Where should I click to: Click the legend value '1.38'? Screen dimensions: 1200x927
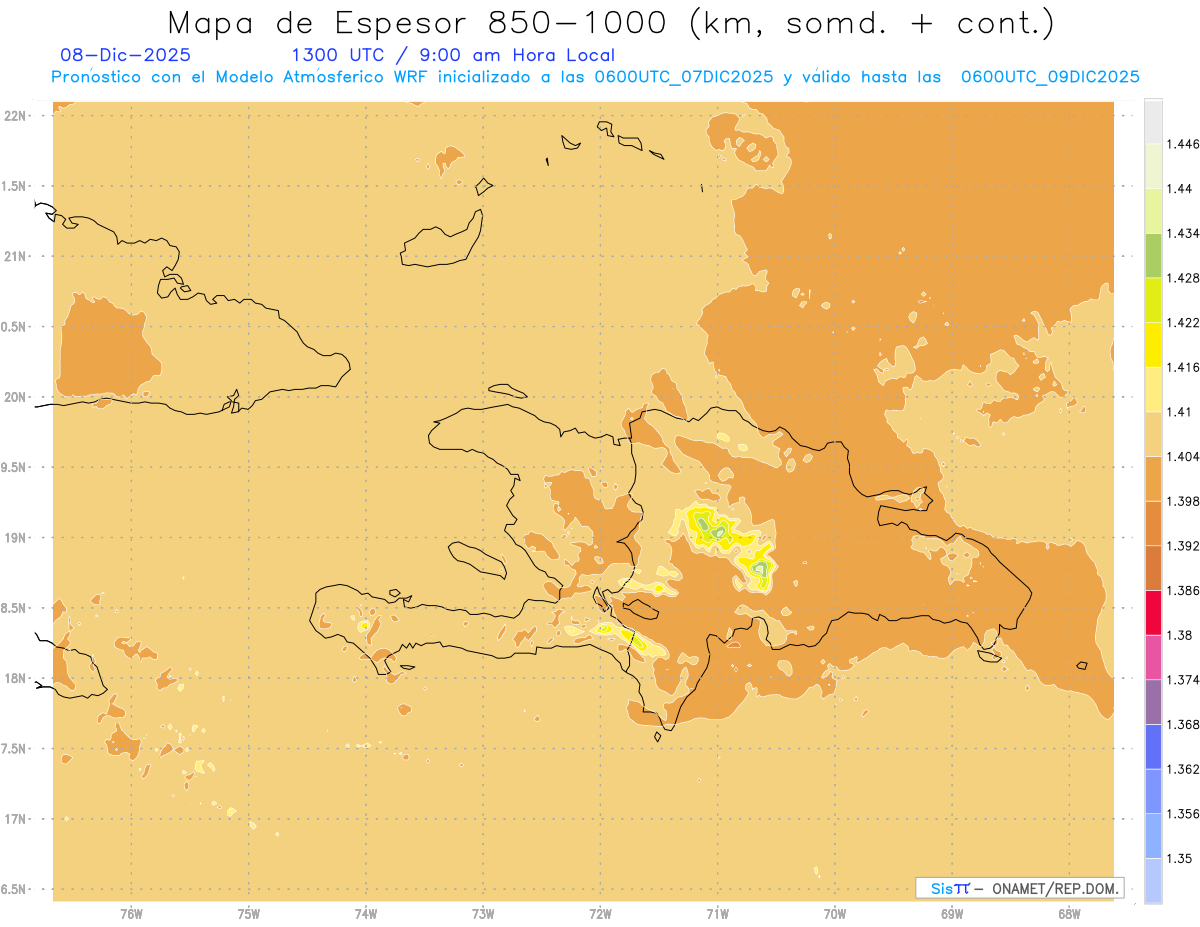tap(1182, 635)
